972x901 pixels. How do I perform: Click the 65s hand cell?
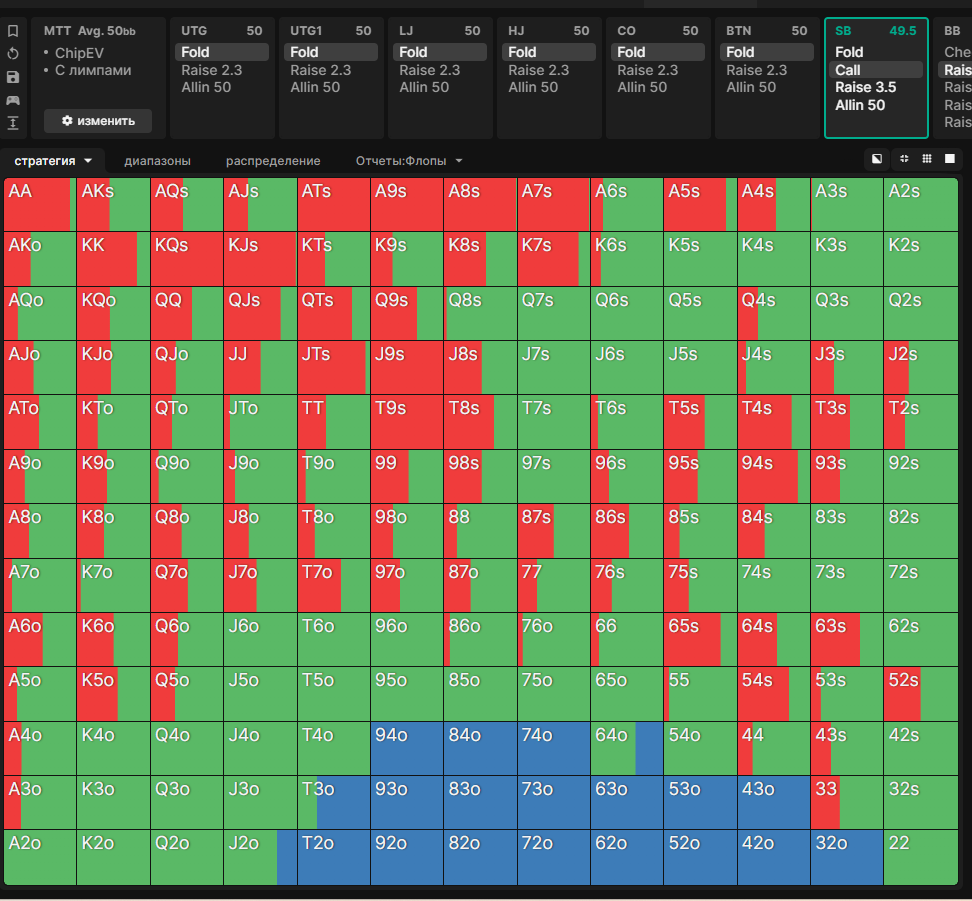[x=700, y=640]
